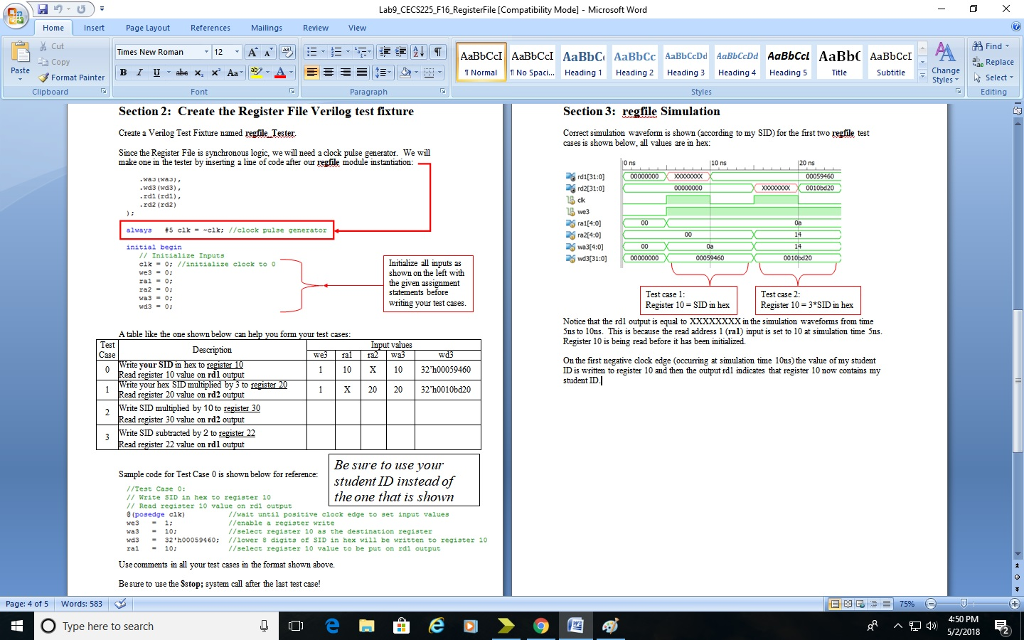The width and height of the screenshot is (1024, 640).
Task: Center align the selected paragraph
Action: click(328, 72)
